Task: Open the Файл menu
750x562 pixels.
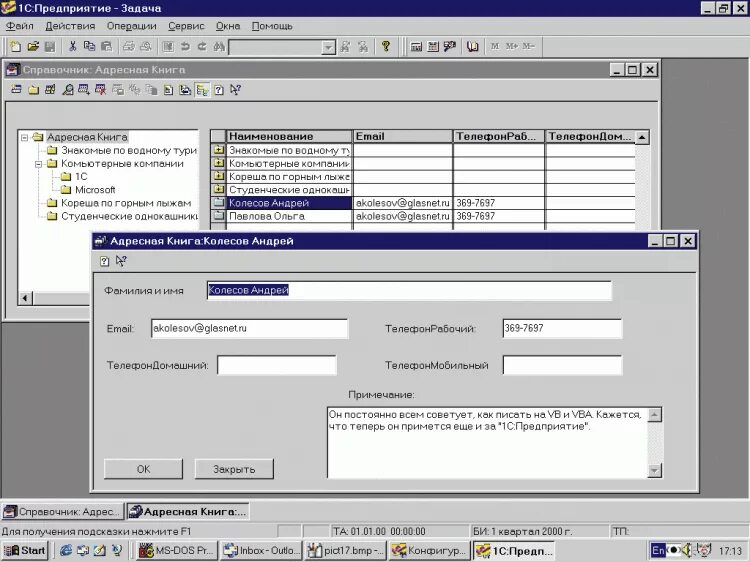Action: (20, 26)
